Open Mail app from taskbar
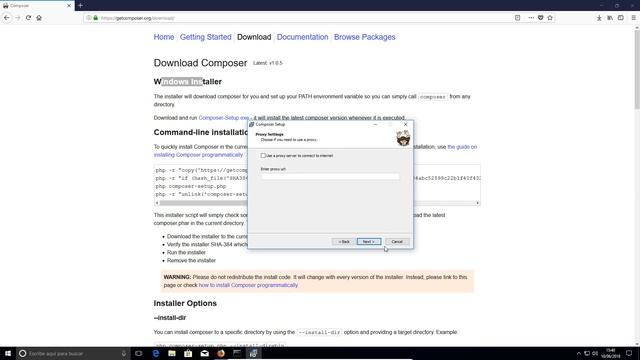 click(204, 353)
